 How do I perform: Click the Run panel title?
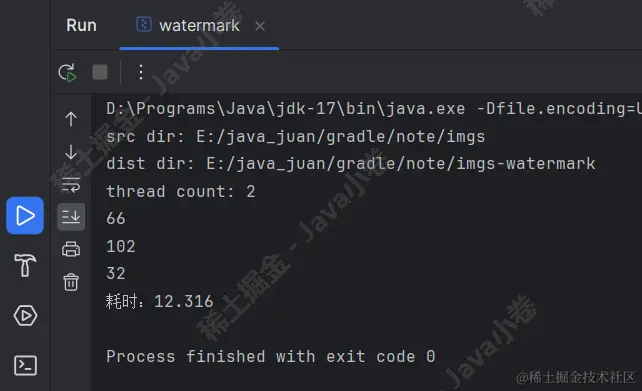coord(81,25)
